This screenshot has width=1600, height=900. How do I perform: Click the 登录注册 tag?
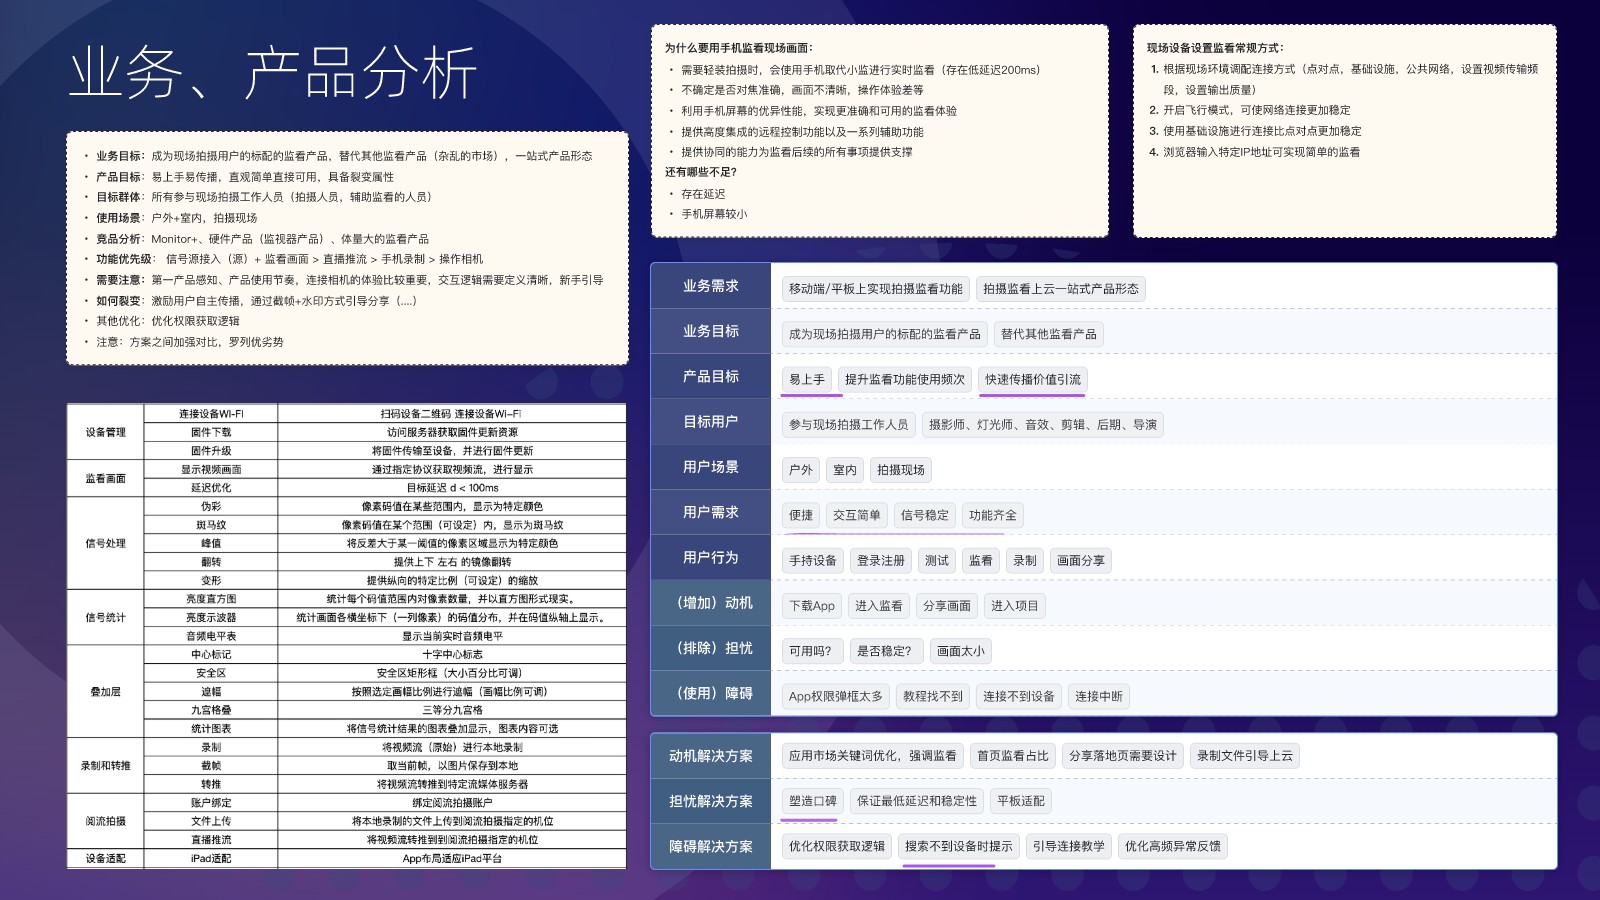pyautogui.click(x=881, y=561)
